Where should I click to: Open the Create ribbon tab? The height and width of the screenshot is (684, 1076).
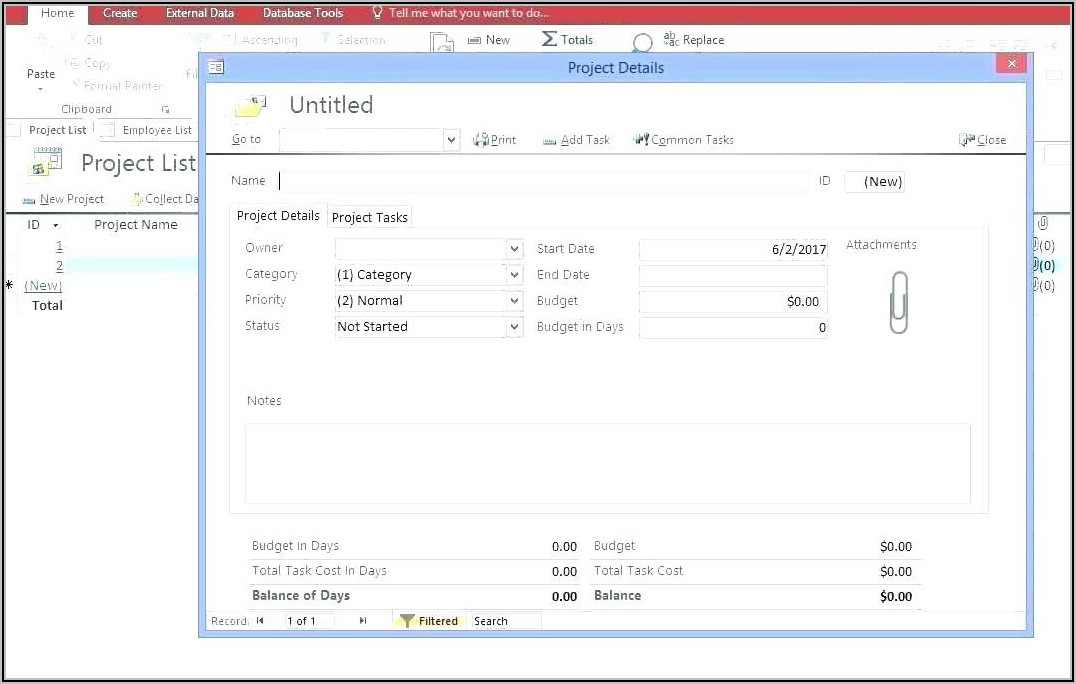(x=120, y=13)
